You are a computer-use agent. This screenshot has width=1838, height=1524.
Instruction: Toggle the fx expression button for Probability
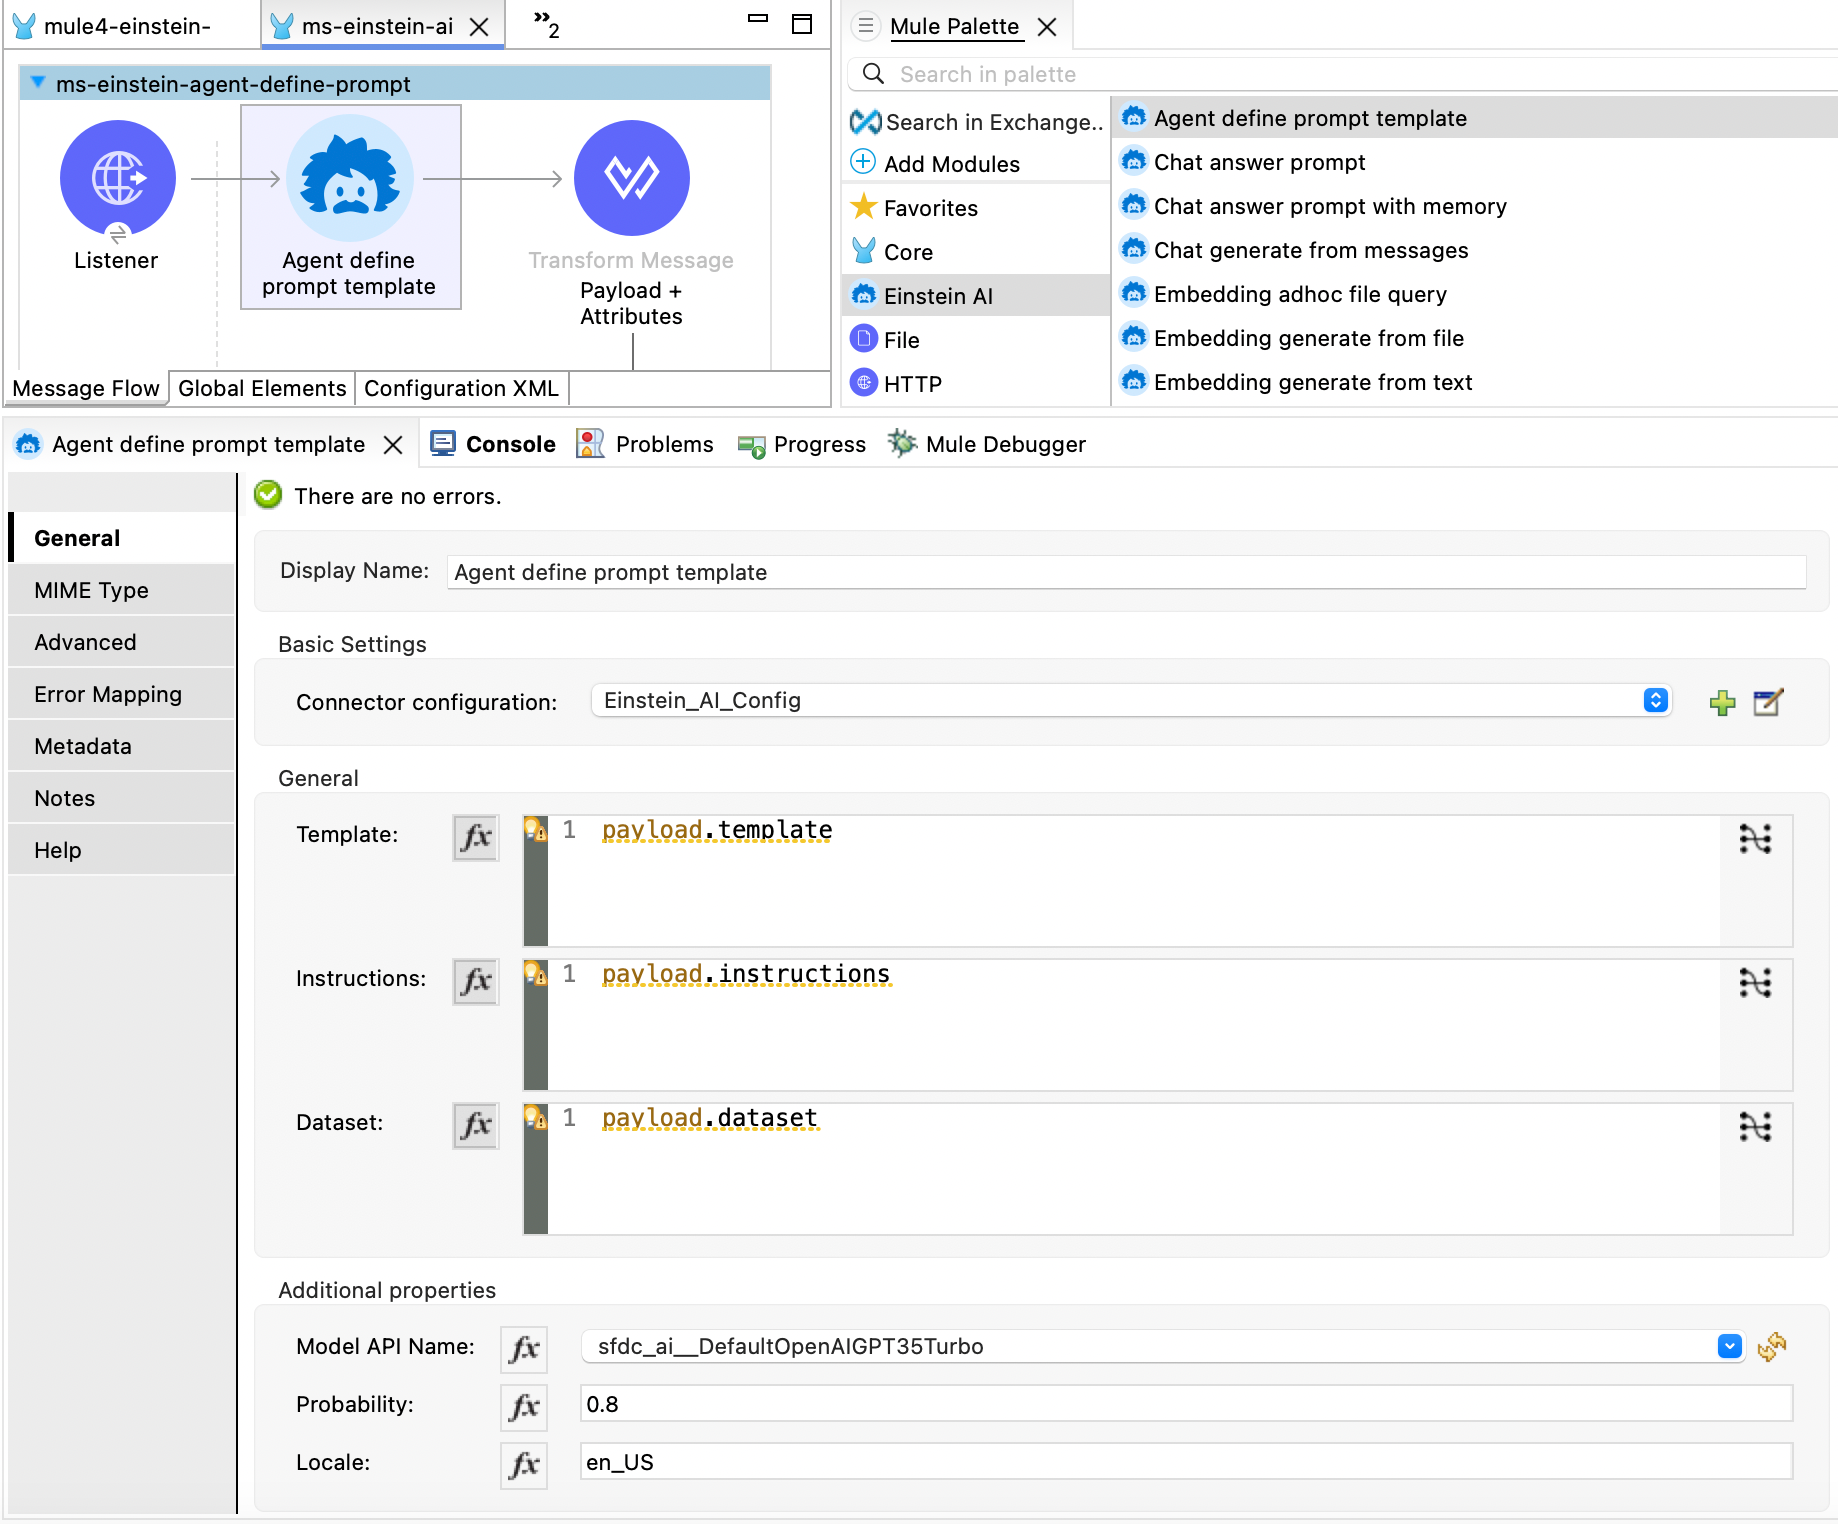tap(524, 1407)
